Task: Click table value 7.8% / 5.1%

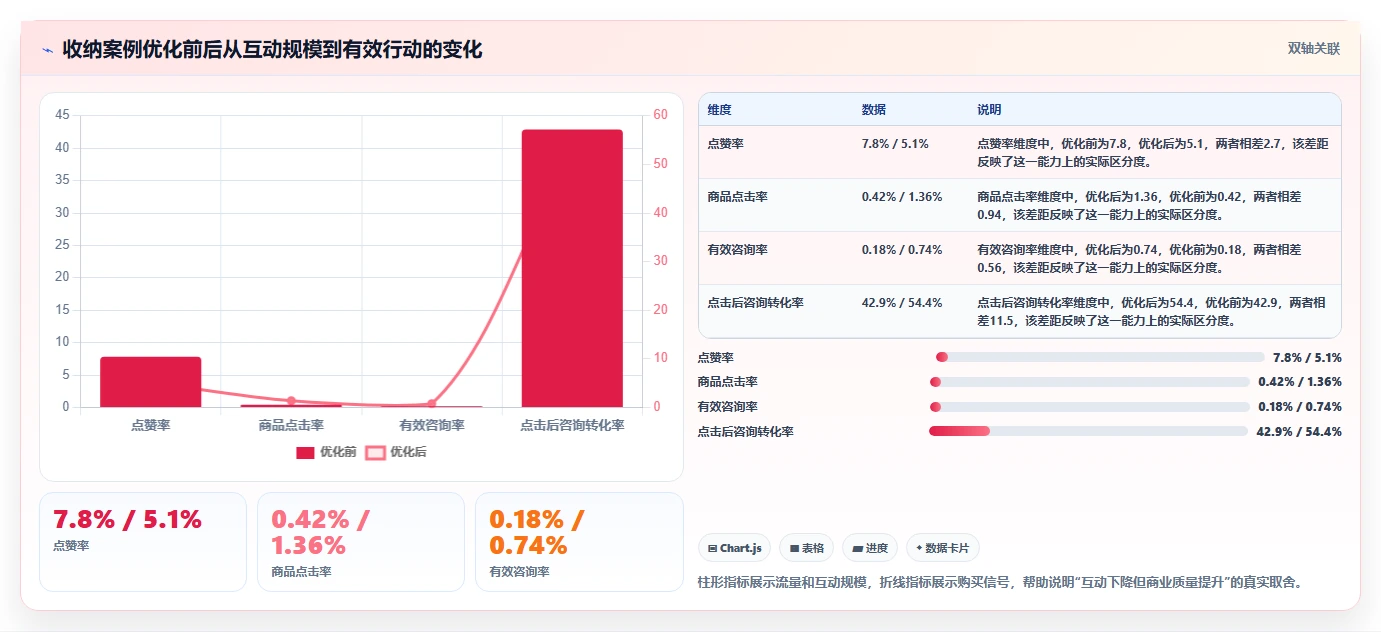Action: tap(895, 144)
